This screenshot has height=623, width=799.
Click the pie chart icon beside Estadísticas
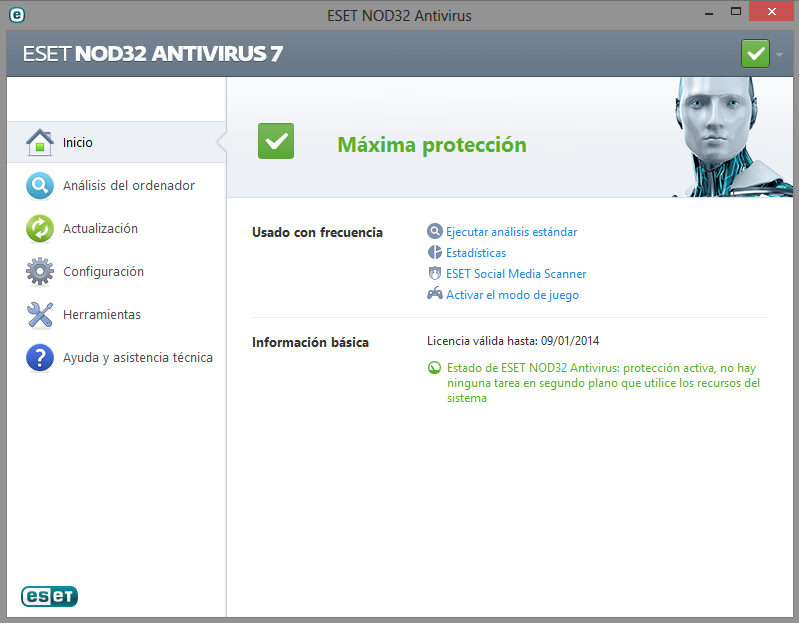[434, 252]
